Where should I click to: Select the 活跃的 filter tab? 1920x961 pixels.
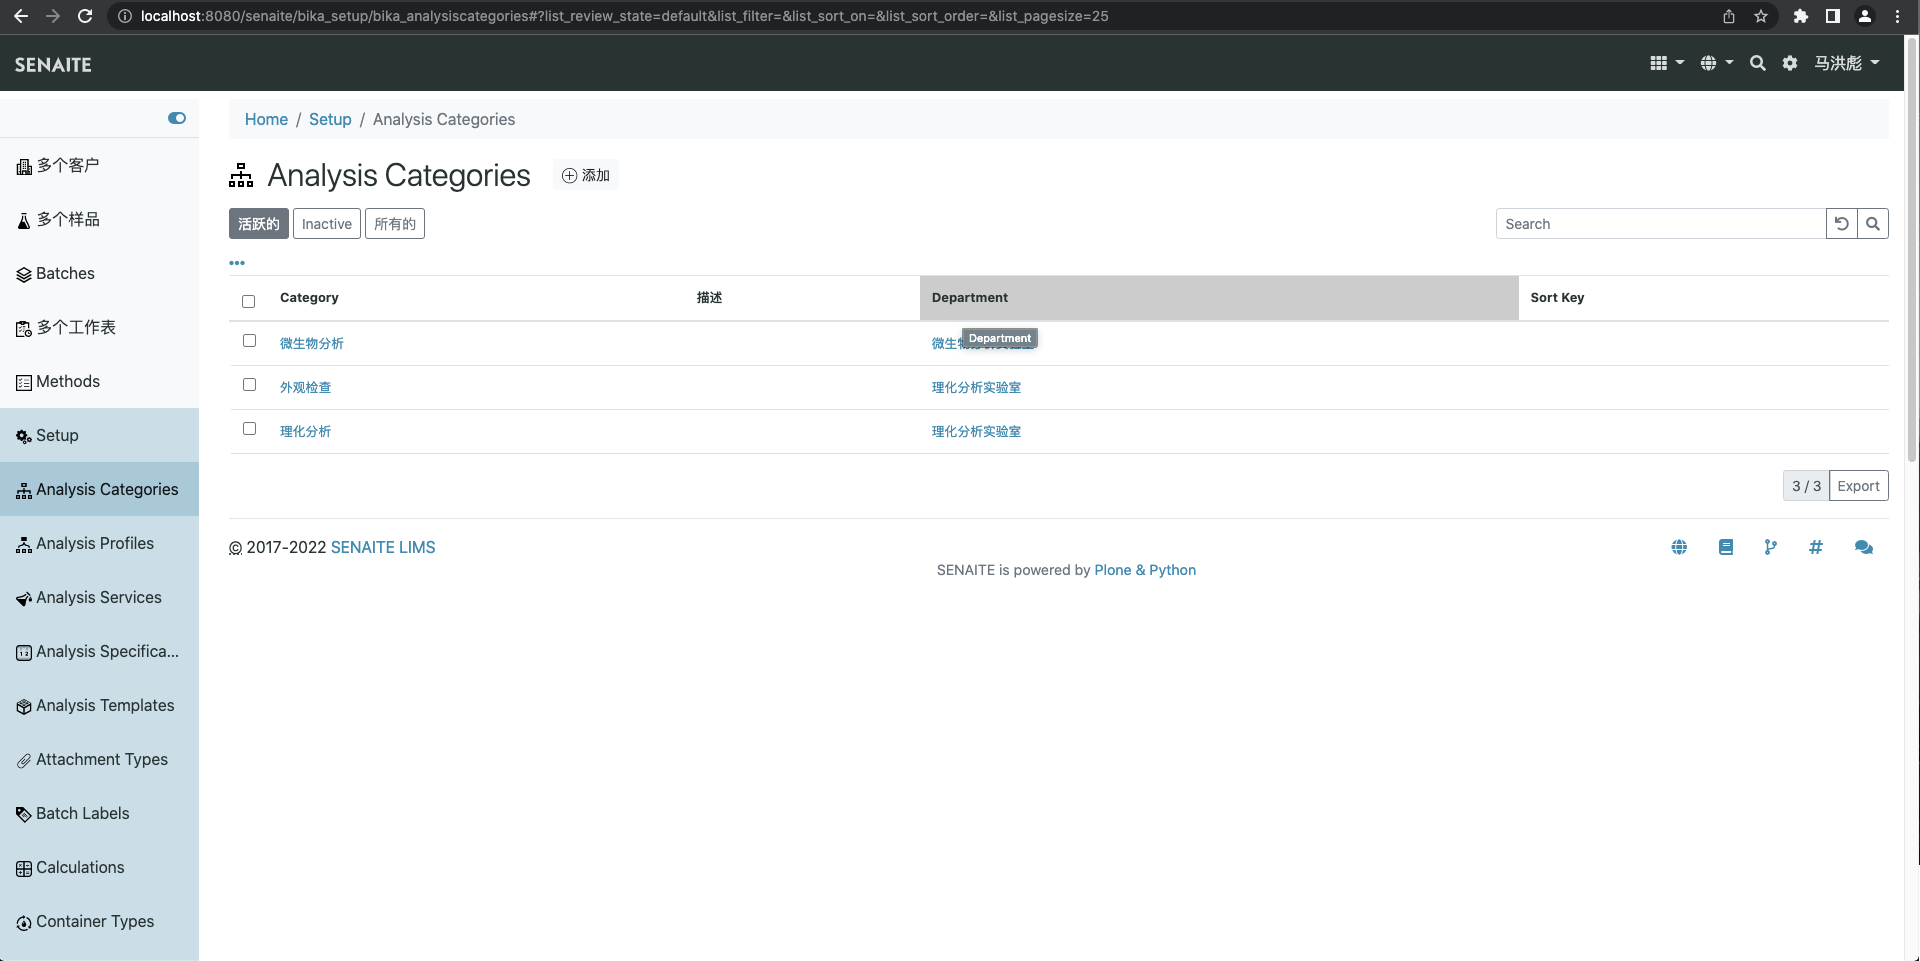click(259, 224)
